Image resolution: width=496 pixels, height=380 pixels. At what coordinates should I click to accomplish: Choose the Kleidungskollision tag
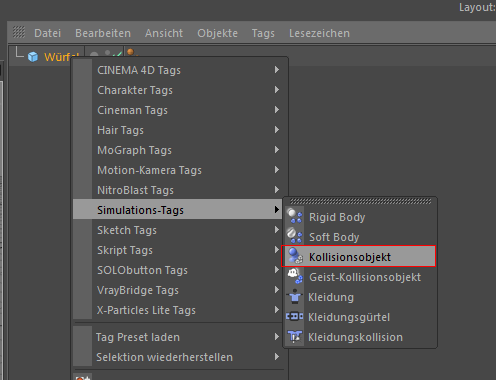coord(360,337)
